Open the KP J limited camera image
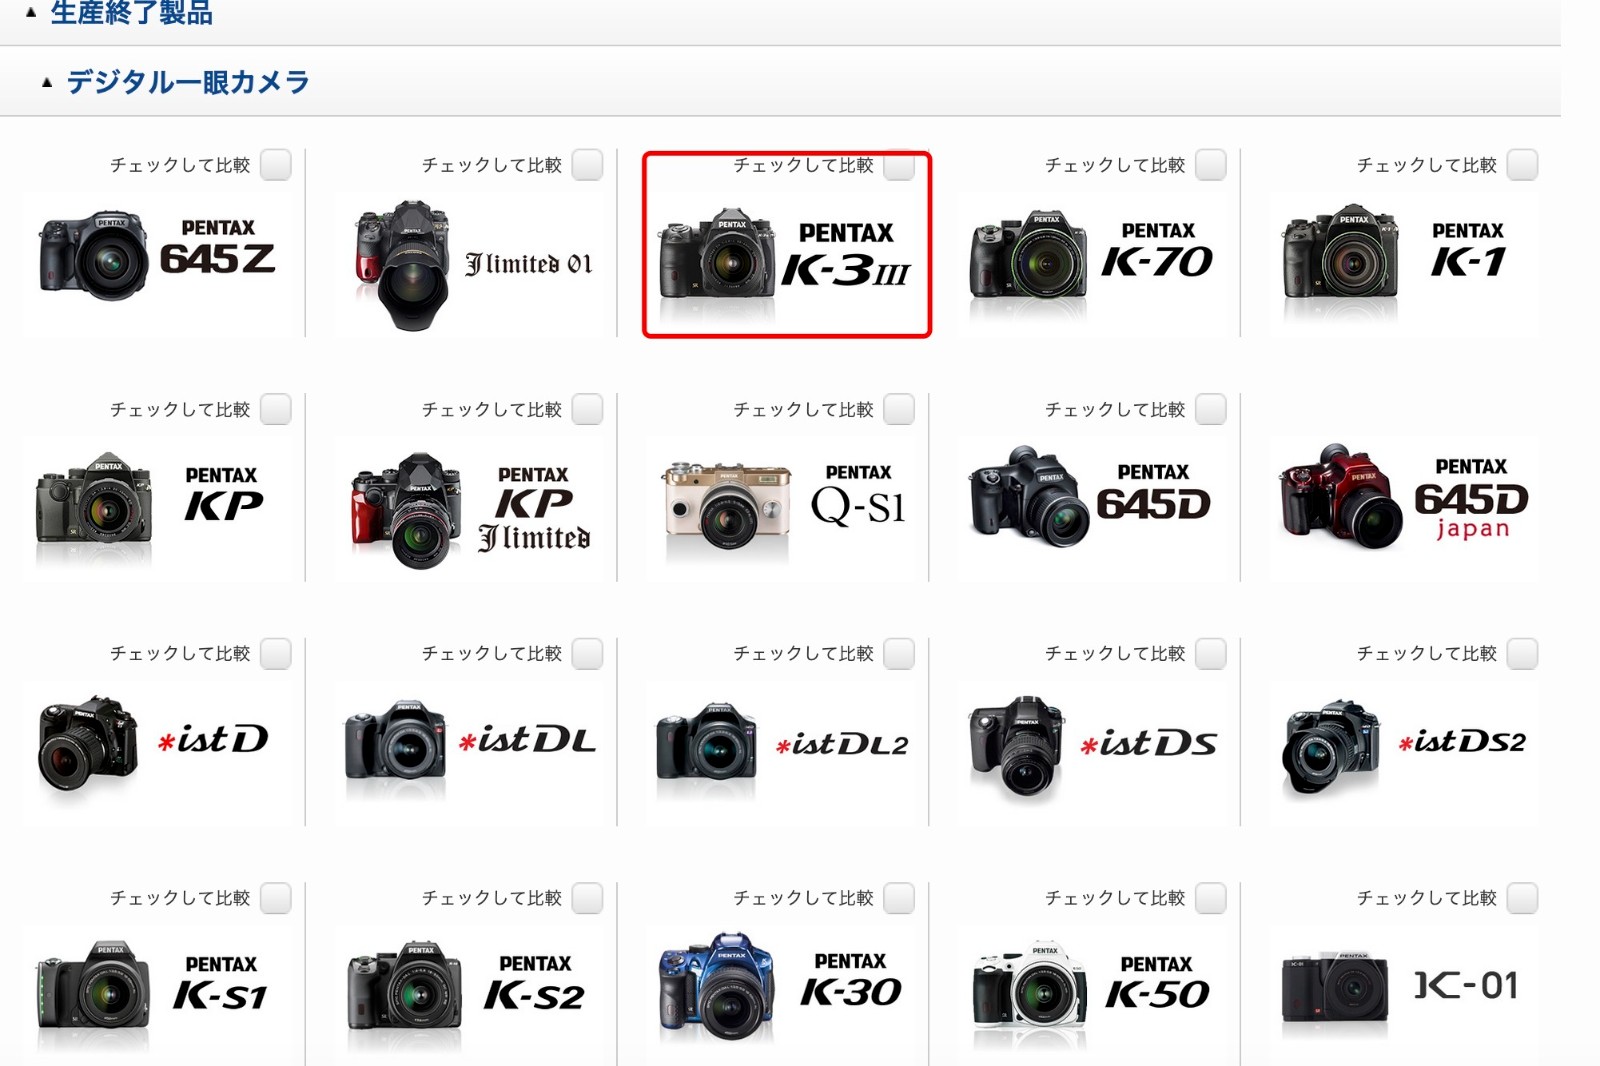Screen dimensions: 1600x1066 (406, 511)
